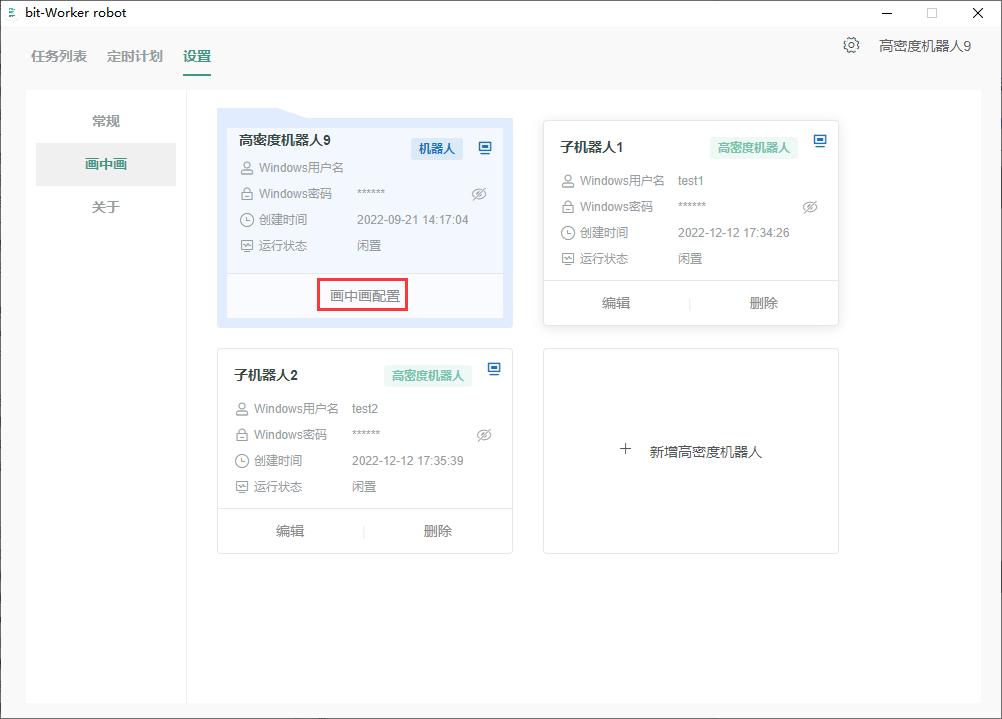Open the 关于 section
Viewport: 1002px width, 719px height.
click(106, 207)
